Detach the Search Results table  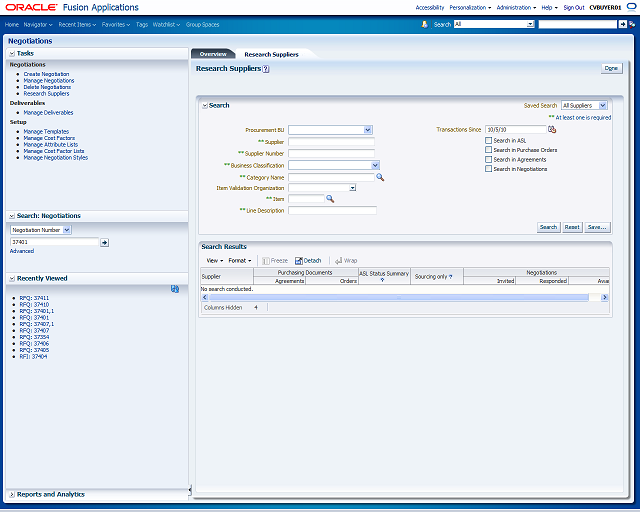tap(308, 260)
